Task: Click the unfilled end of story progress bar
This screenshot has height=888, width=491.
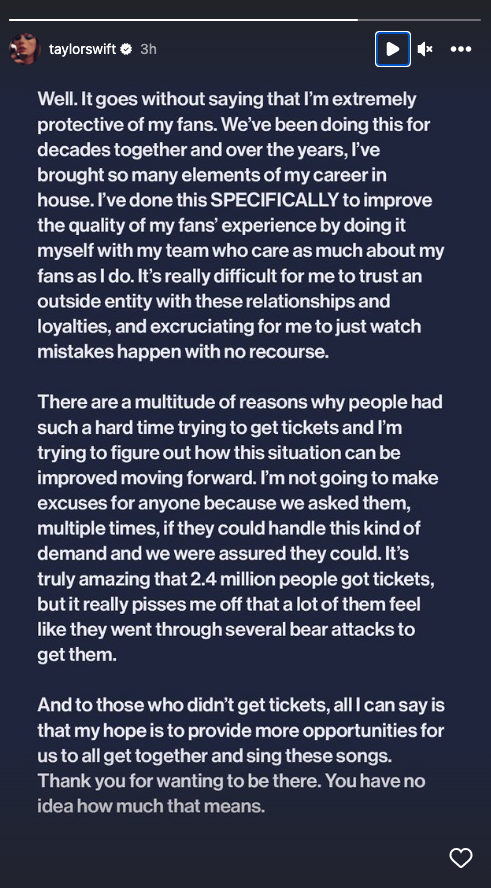Action: [x=419, y=20]
